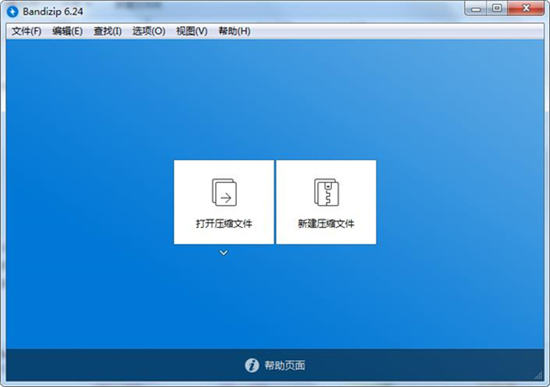Viewport: 550px width, 387px height.
Task: Click the 打开压缩文件 label
Action: 224,223
